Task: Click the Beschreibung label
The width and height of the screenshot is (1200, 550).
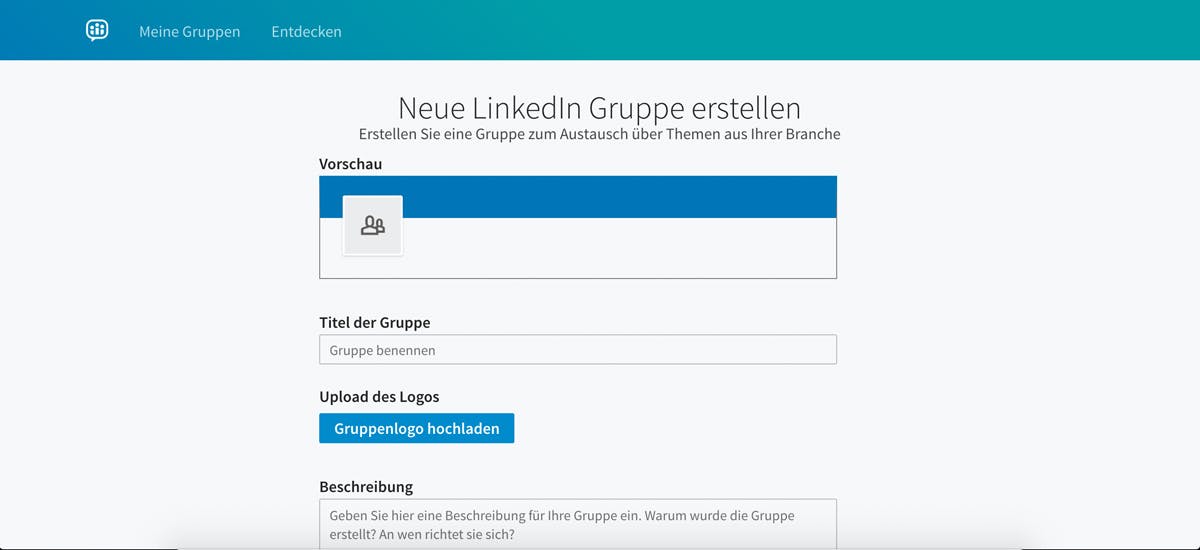Action: coord(366,487)
